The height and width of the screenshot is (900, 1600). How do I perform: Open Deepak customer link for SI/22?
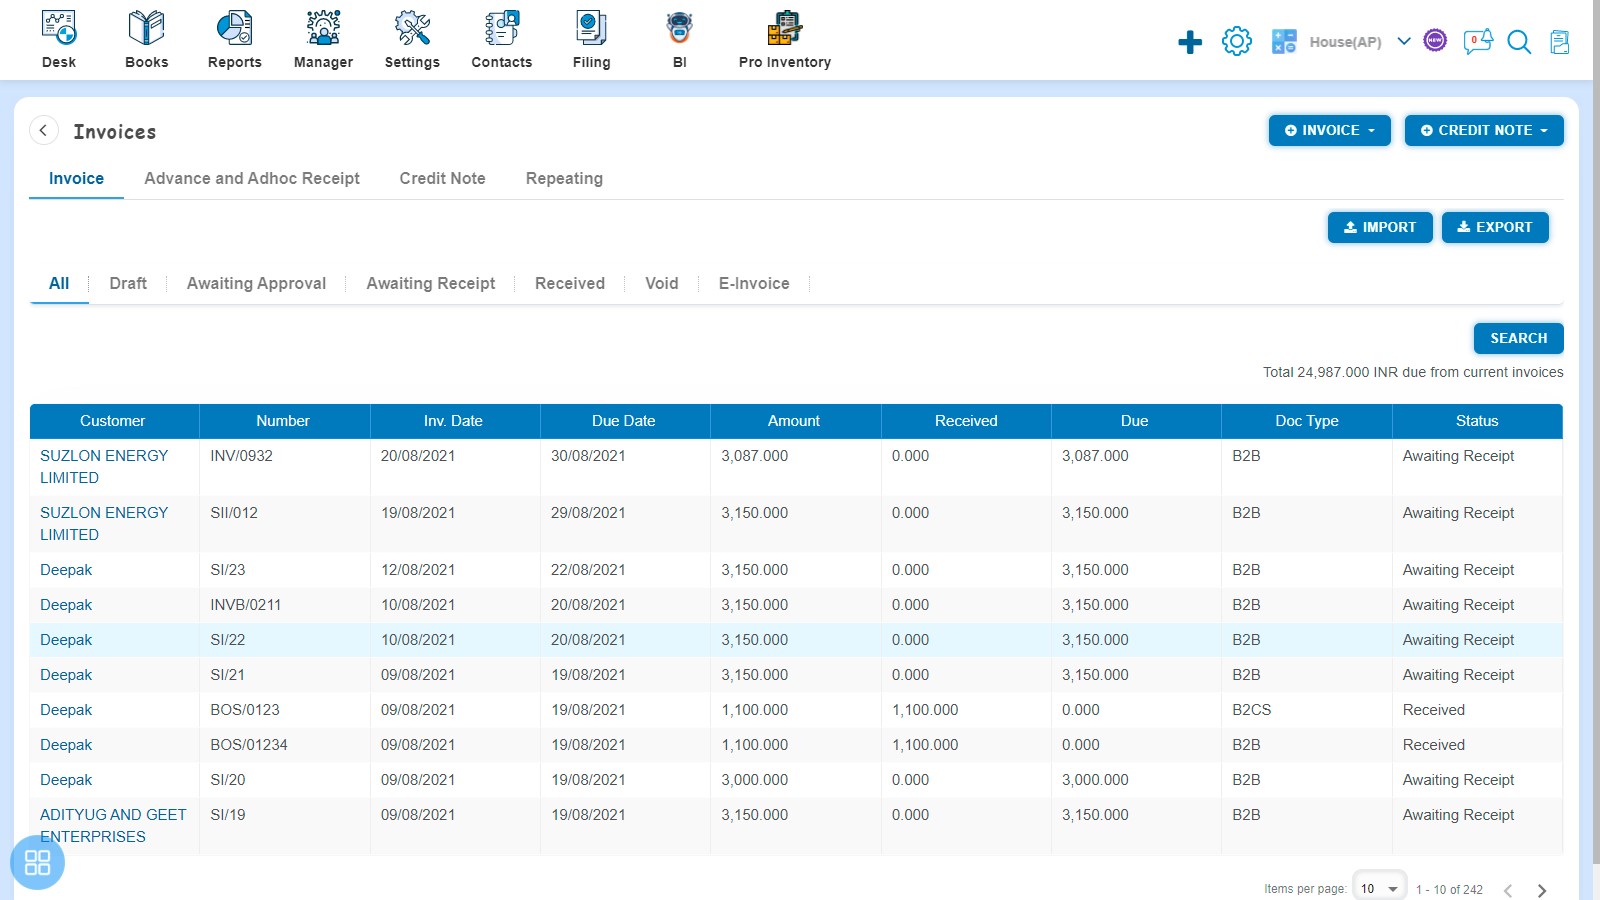tap(66, 640)
